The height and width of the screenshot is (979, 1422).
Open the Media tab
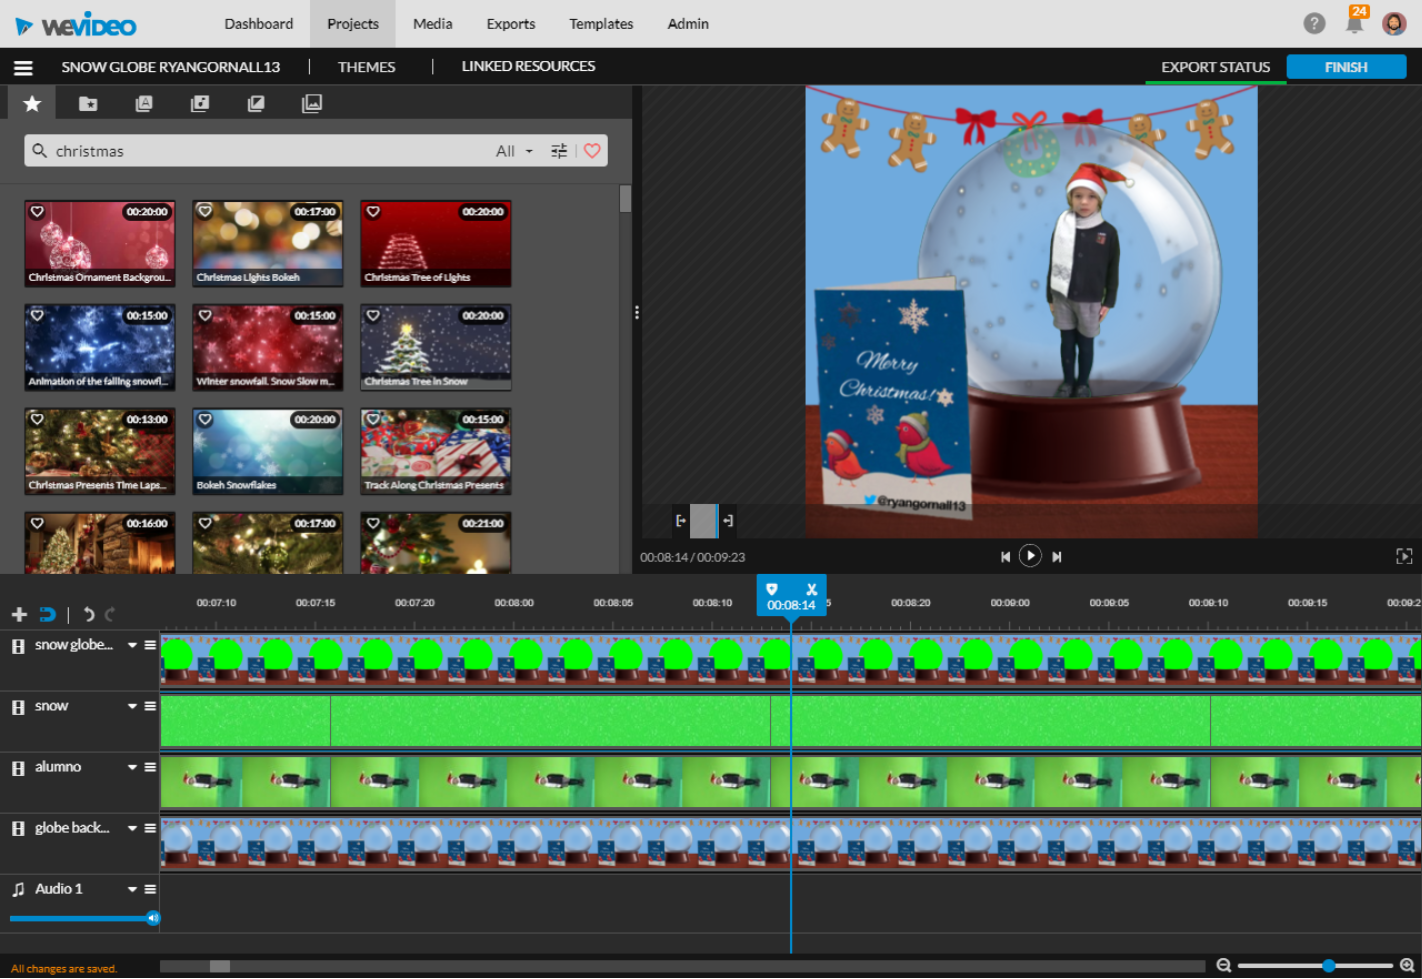(x=433, y=24)
